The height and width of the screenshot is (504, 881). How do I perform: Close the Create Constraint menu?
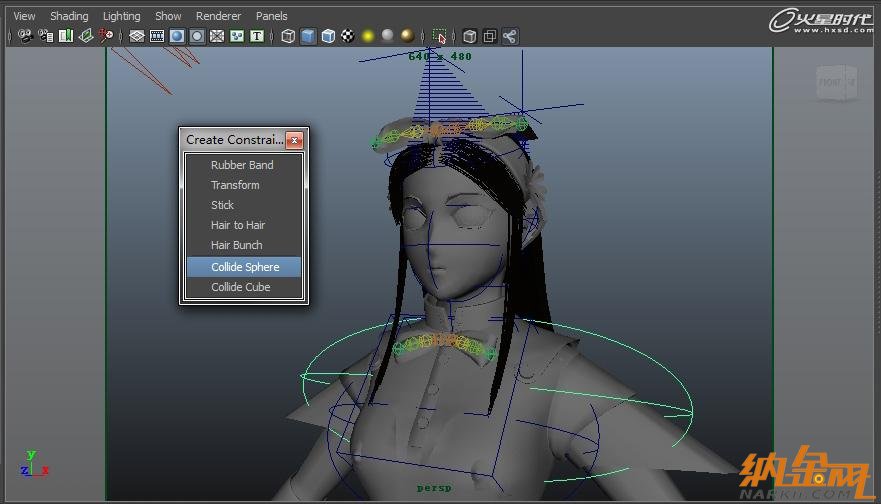coord(294,140)
